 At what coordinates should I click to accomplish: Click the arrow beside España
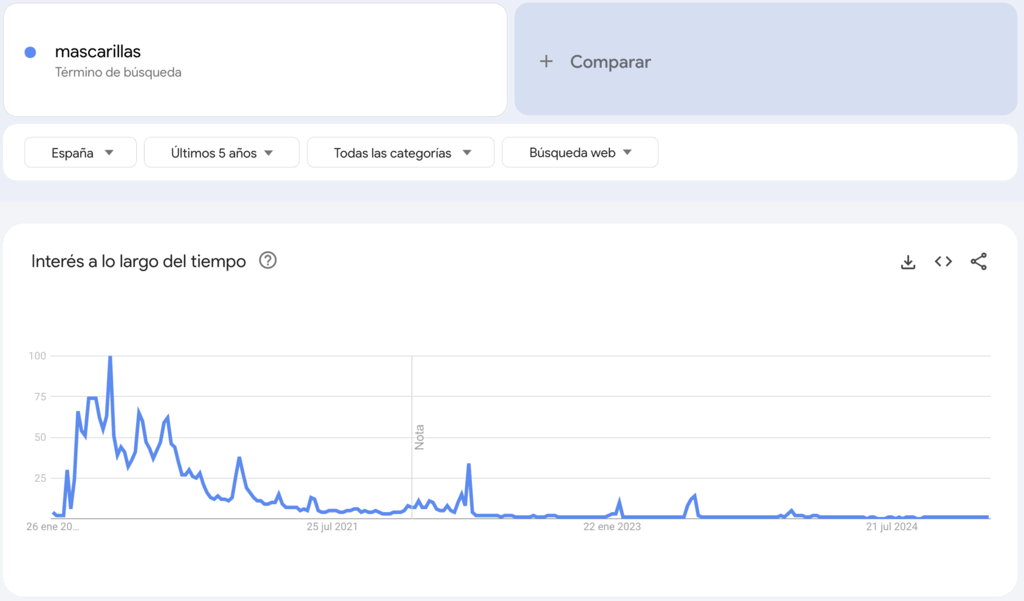click(109, 153)
